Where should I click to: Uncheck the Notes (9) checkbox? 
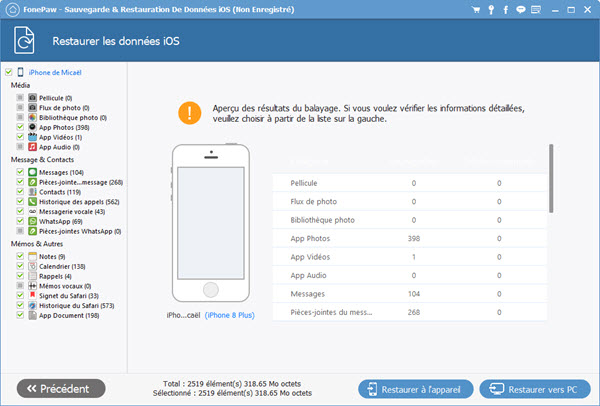tap(20, 256)
